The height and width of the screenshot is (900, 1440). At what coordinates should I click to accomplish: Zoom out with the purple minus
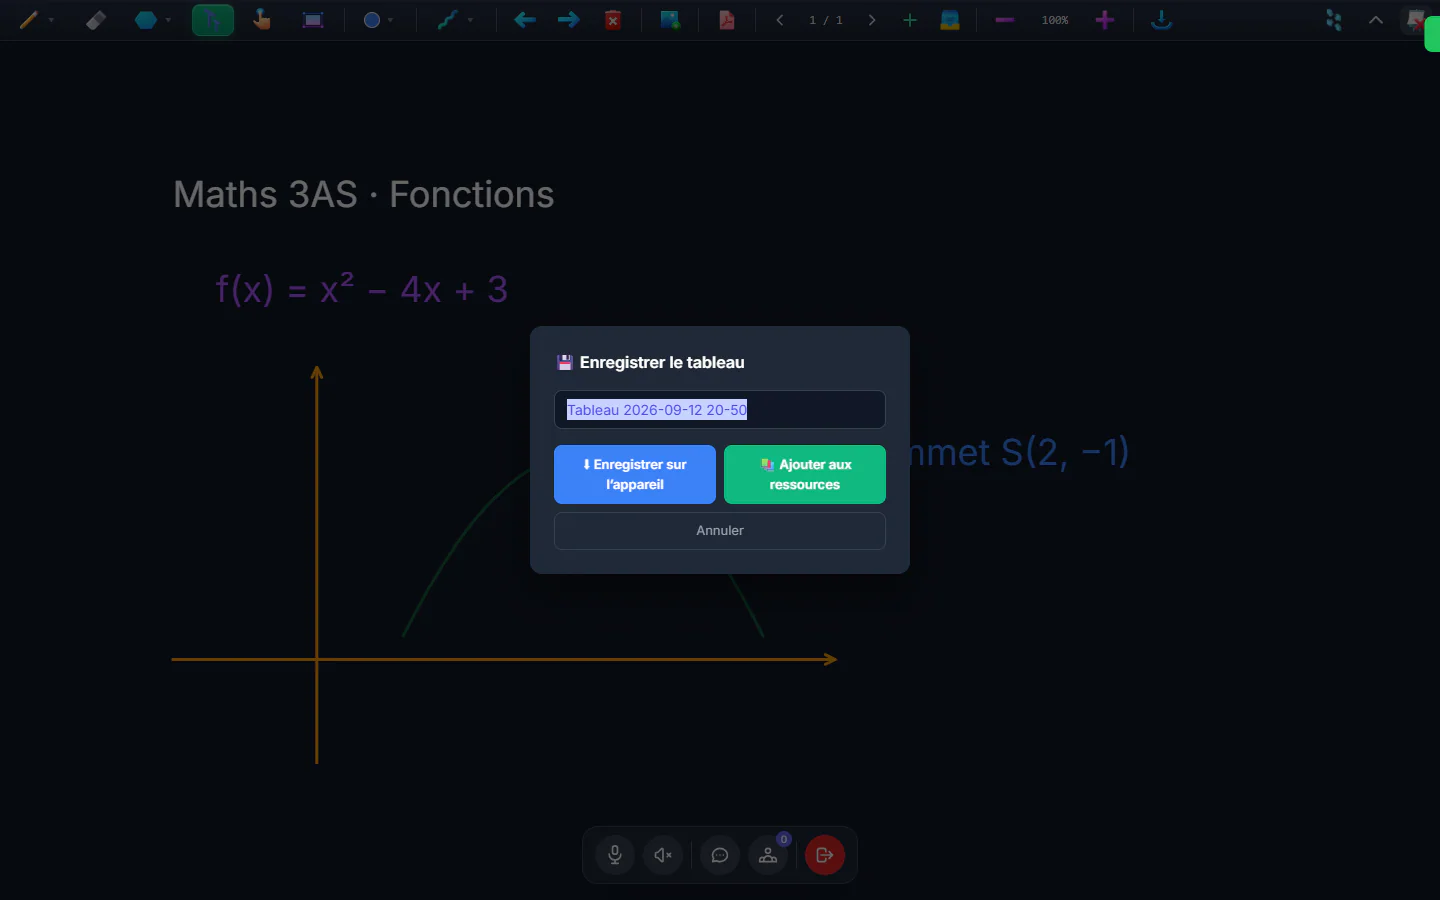(x=1005, y=20)
